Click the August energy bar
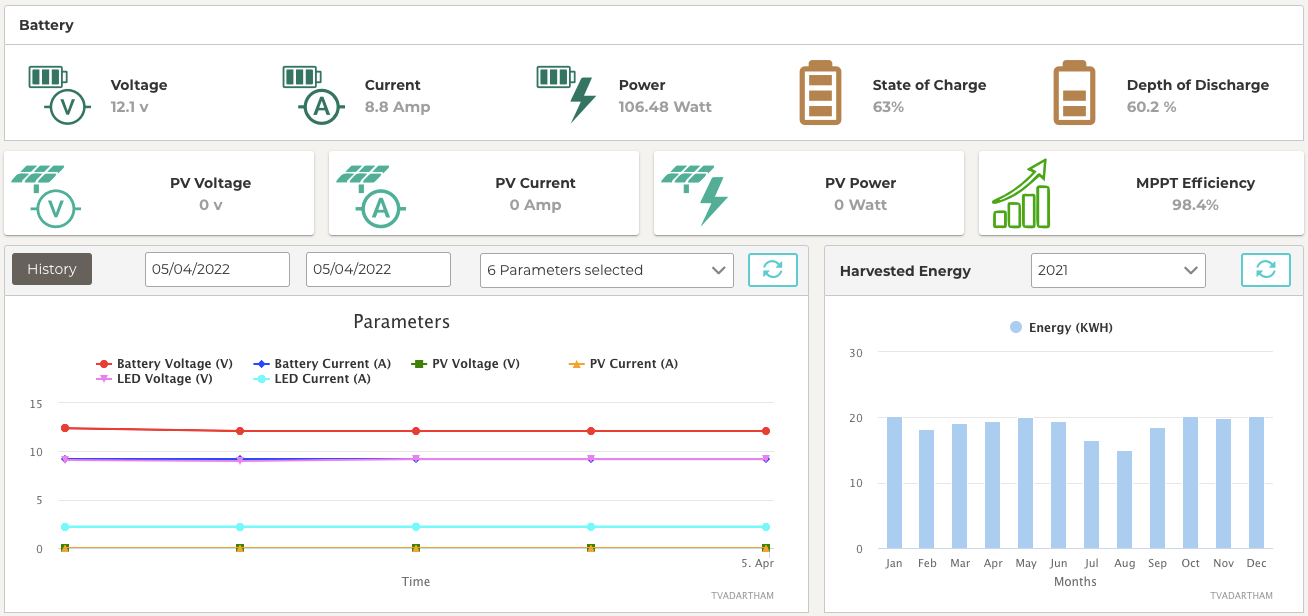The width and height of the screenshot is (1308, 616). [1125, 500]
